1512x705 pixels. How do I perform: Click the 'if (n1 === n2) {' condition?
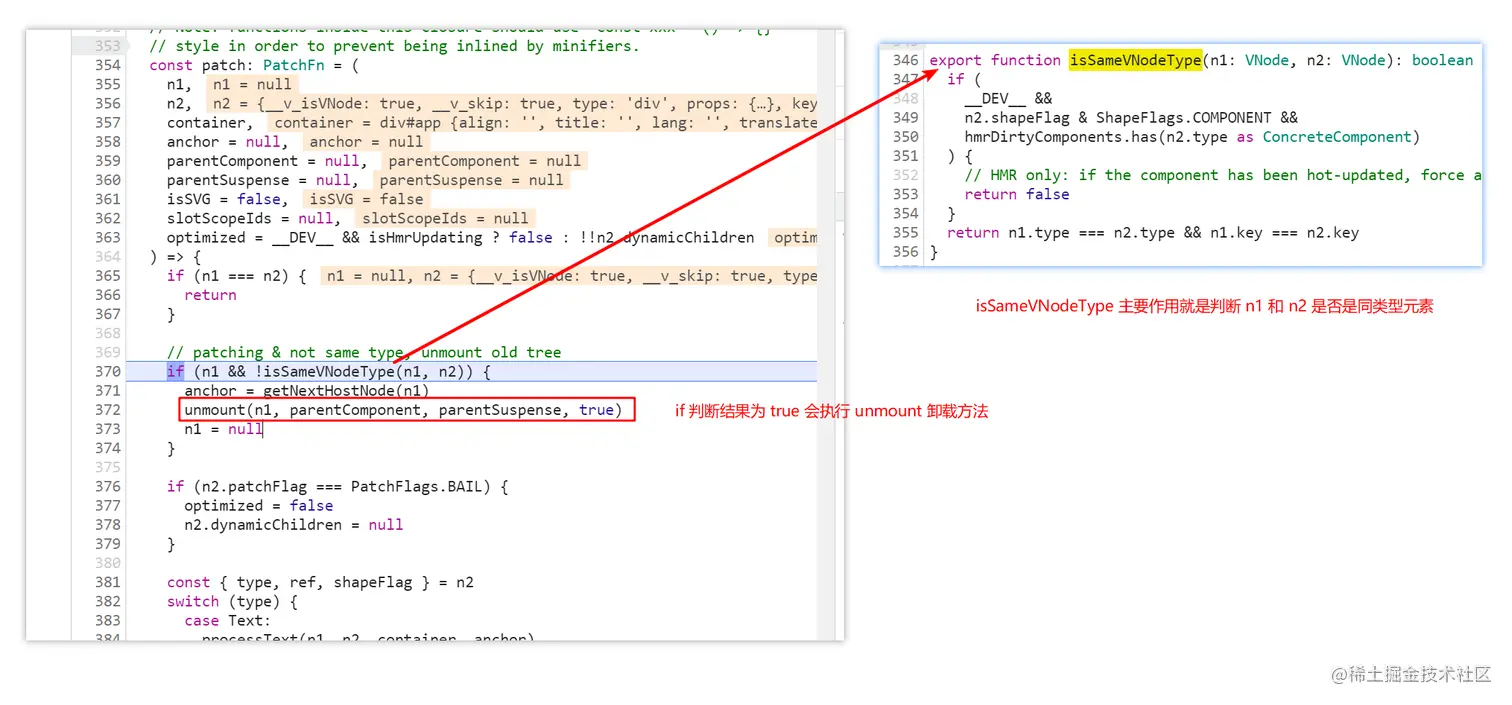[236, 276]
